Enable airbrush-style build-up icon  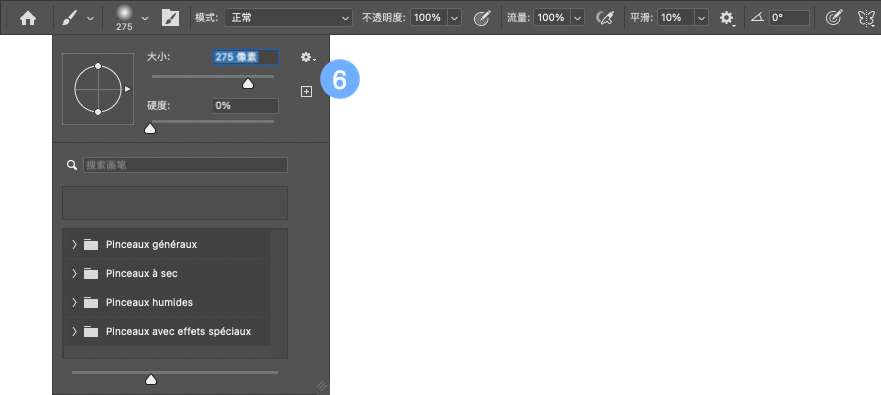coord(605,18)
